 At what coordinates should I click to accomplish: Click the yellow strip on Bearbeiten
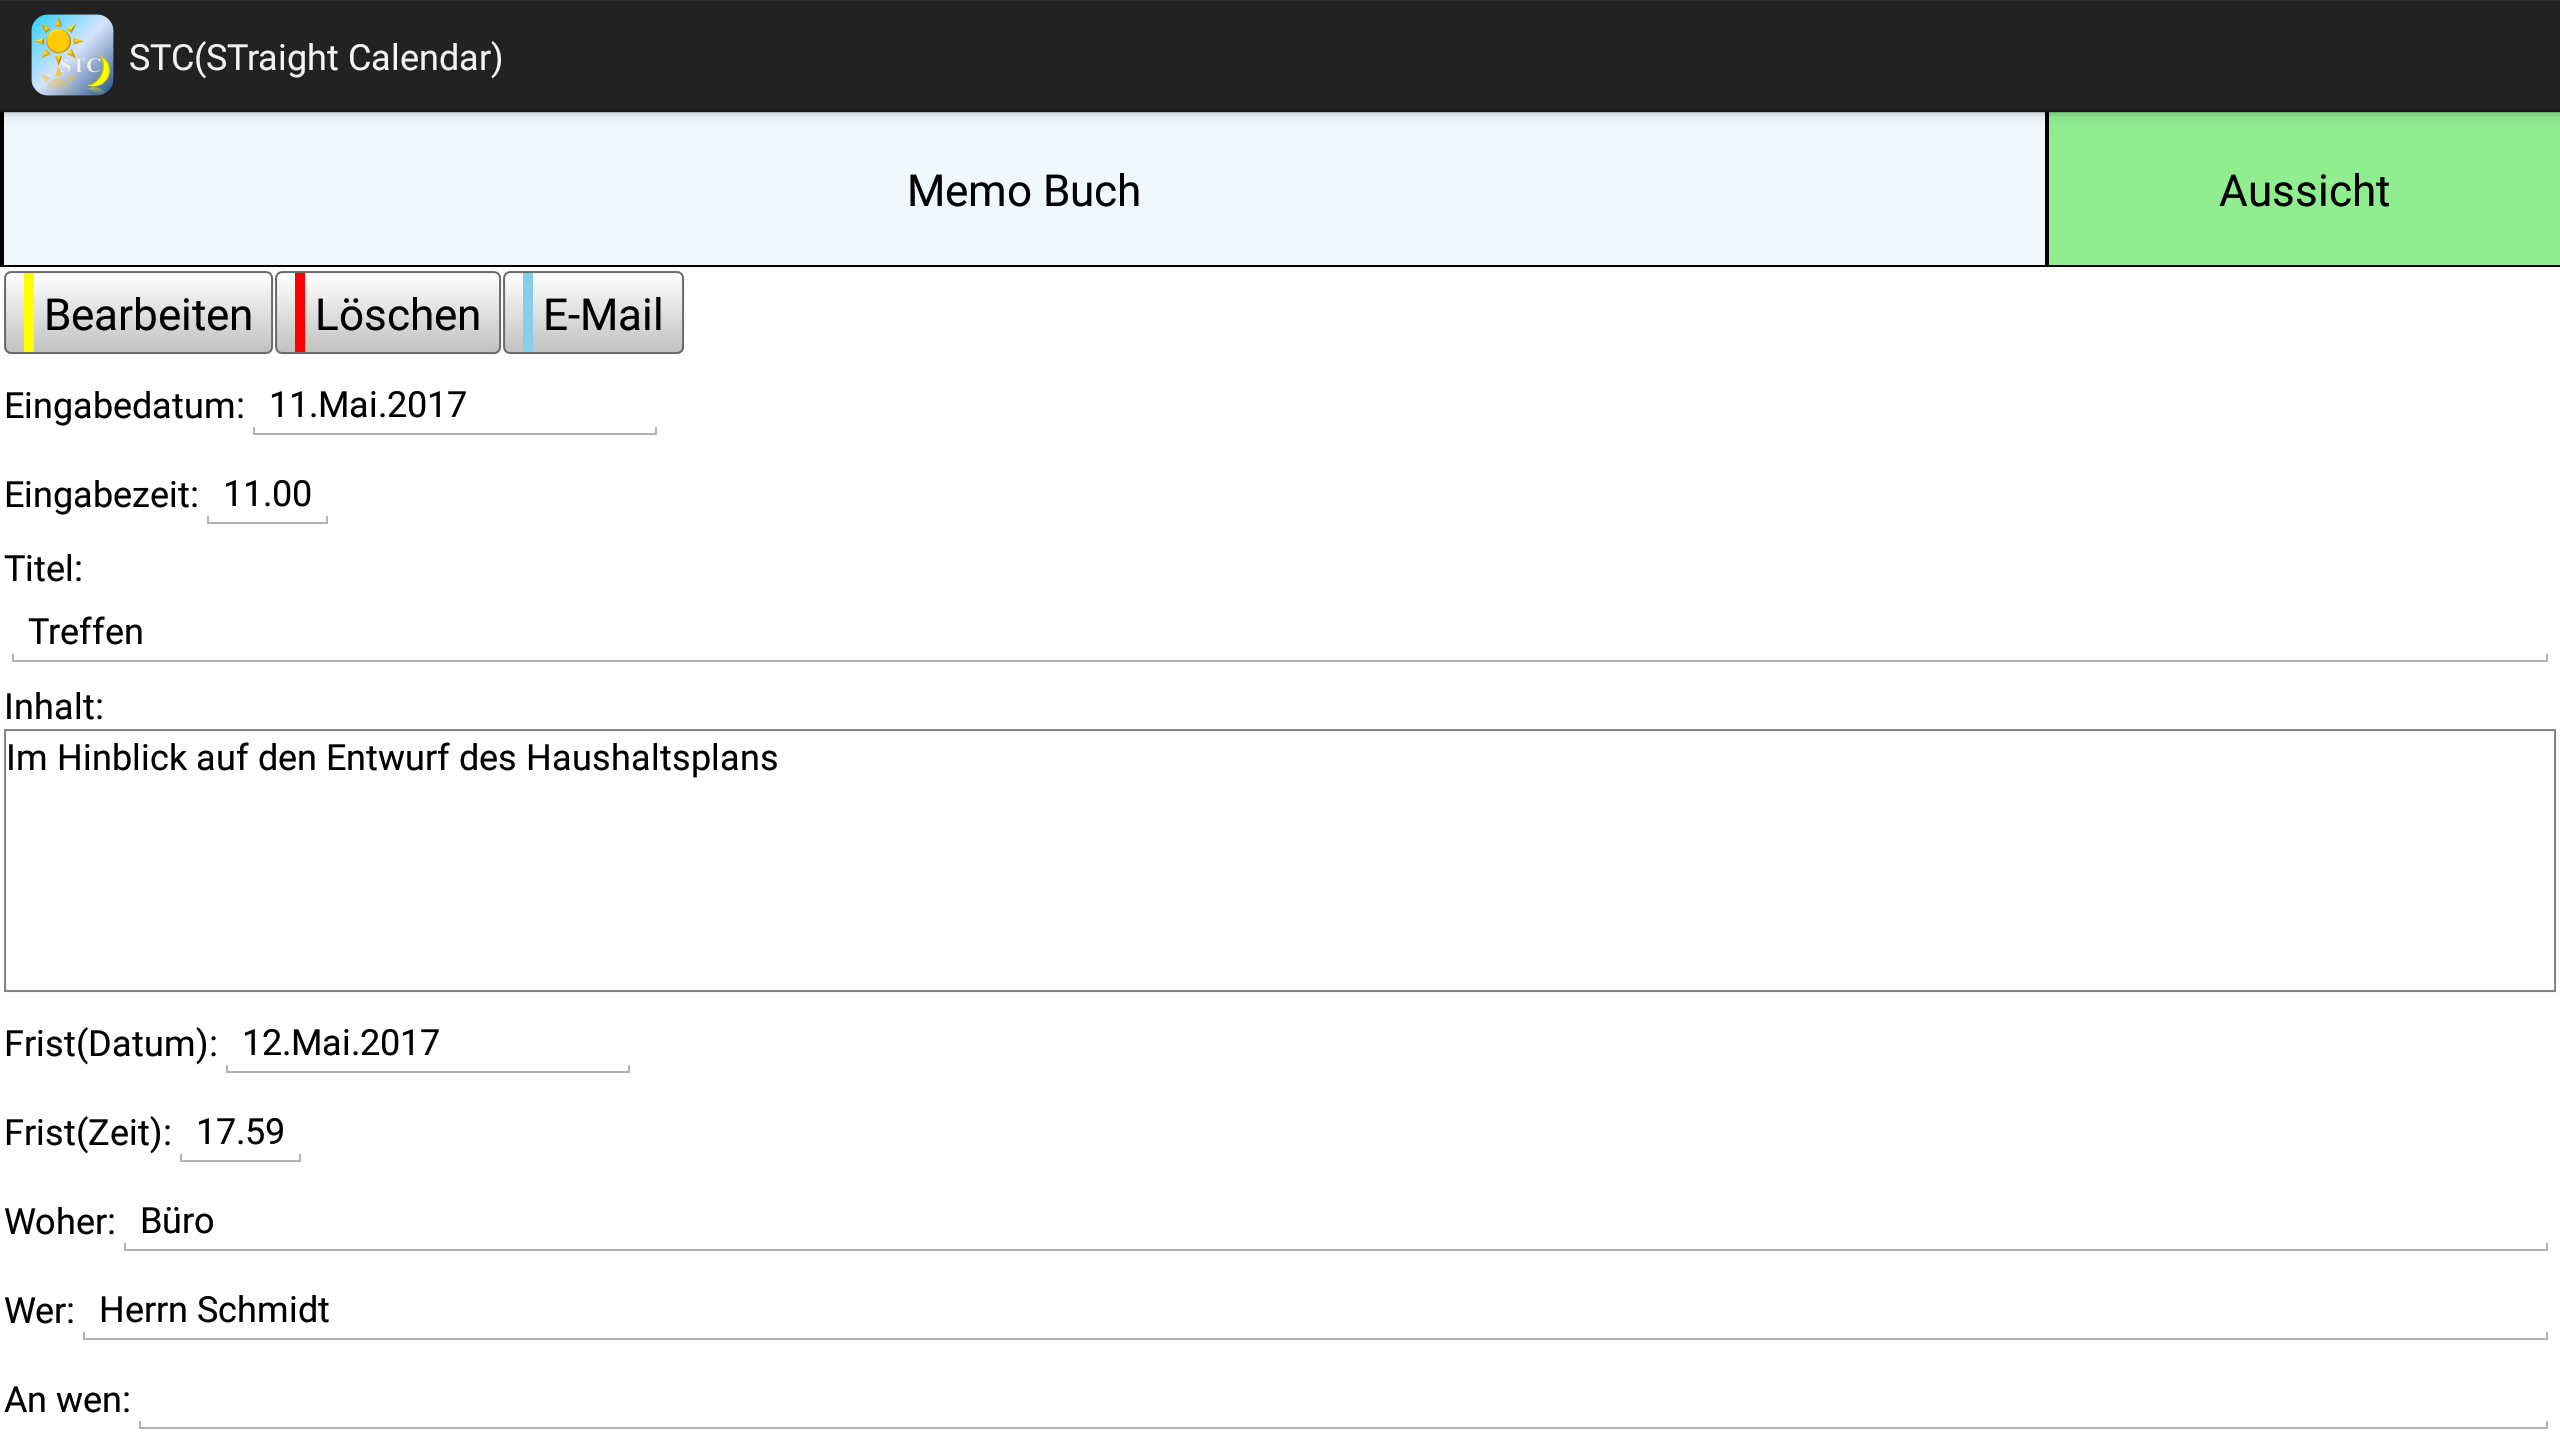(29, 313)
